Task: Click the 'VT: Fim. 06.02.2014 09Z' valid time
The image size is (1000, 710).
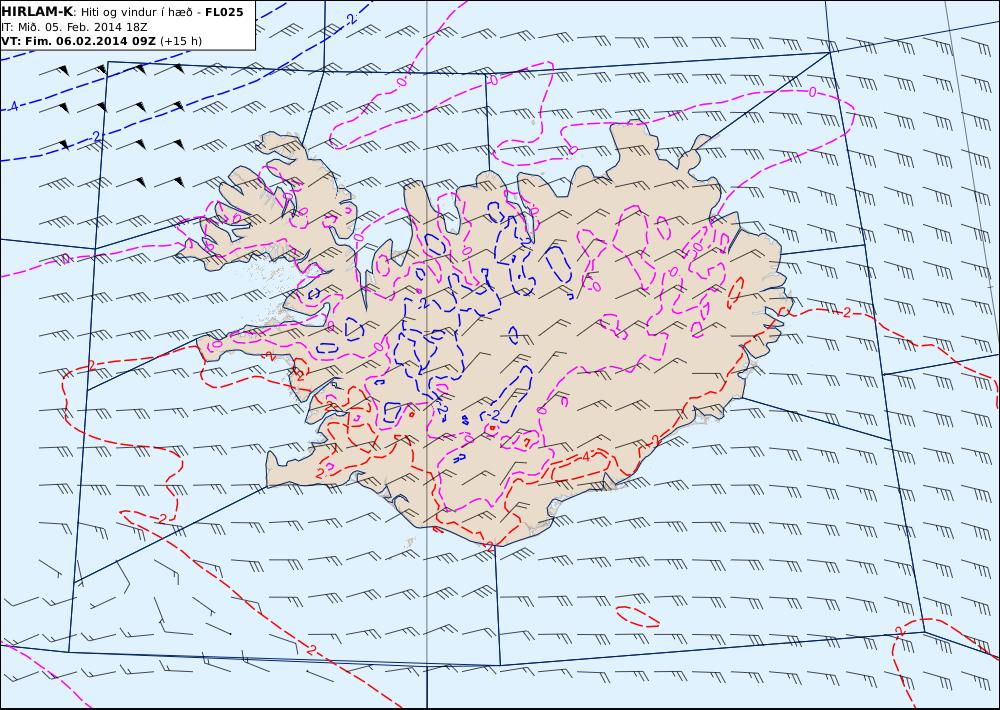Action: (78, 41)
